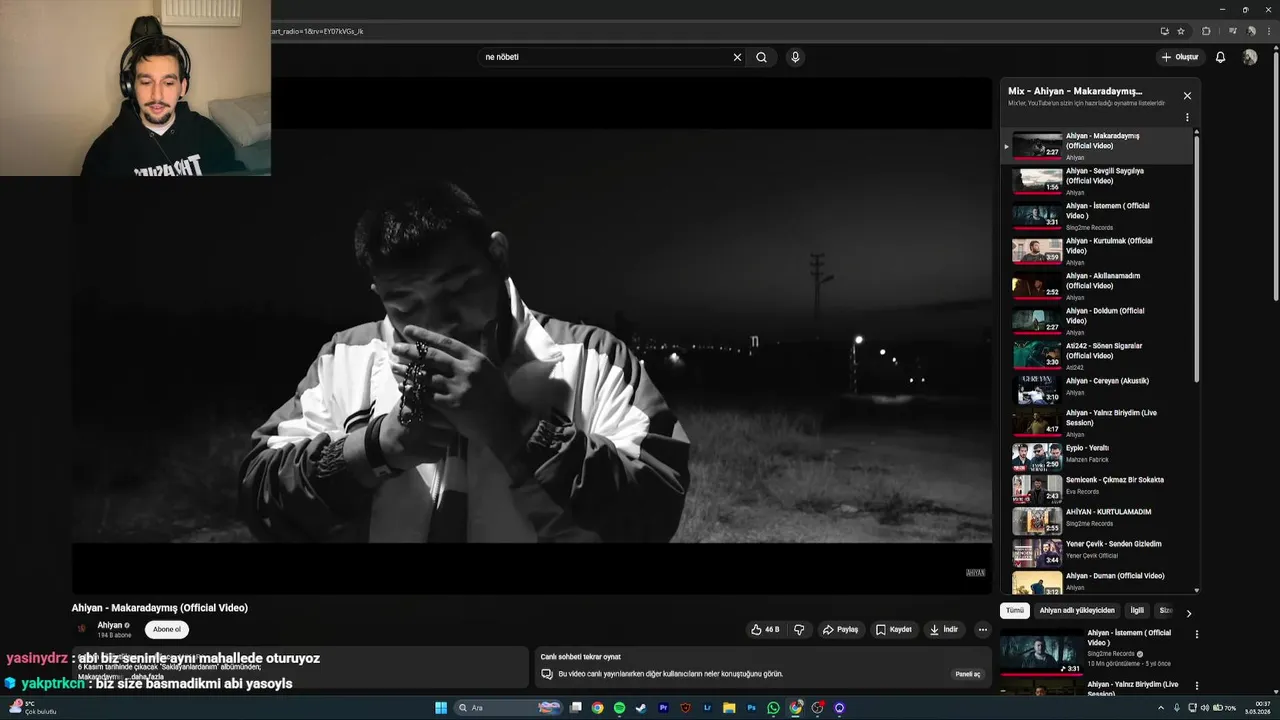Select the Ahiyan adlı yükleyiciden chip
1280x720 pixels.
point(1077,610)
